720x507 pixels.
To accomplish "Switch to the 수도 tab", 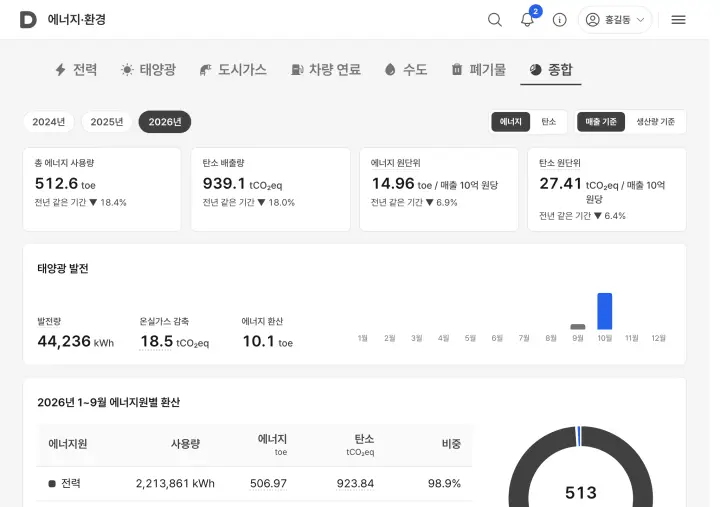I will point(406,70).
